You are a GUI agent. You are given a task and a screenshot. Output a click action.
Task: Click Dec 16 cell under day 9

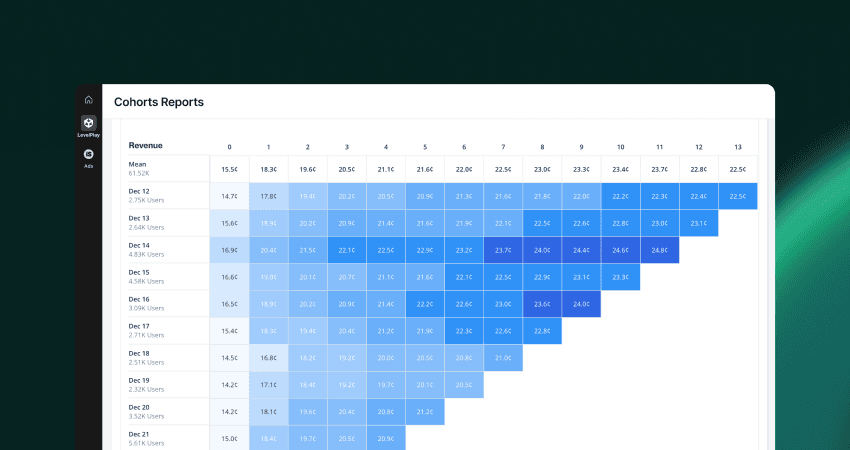(581, 304)
